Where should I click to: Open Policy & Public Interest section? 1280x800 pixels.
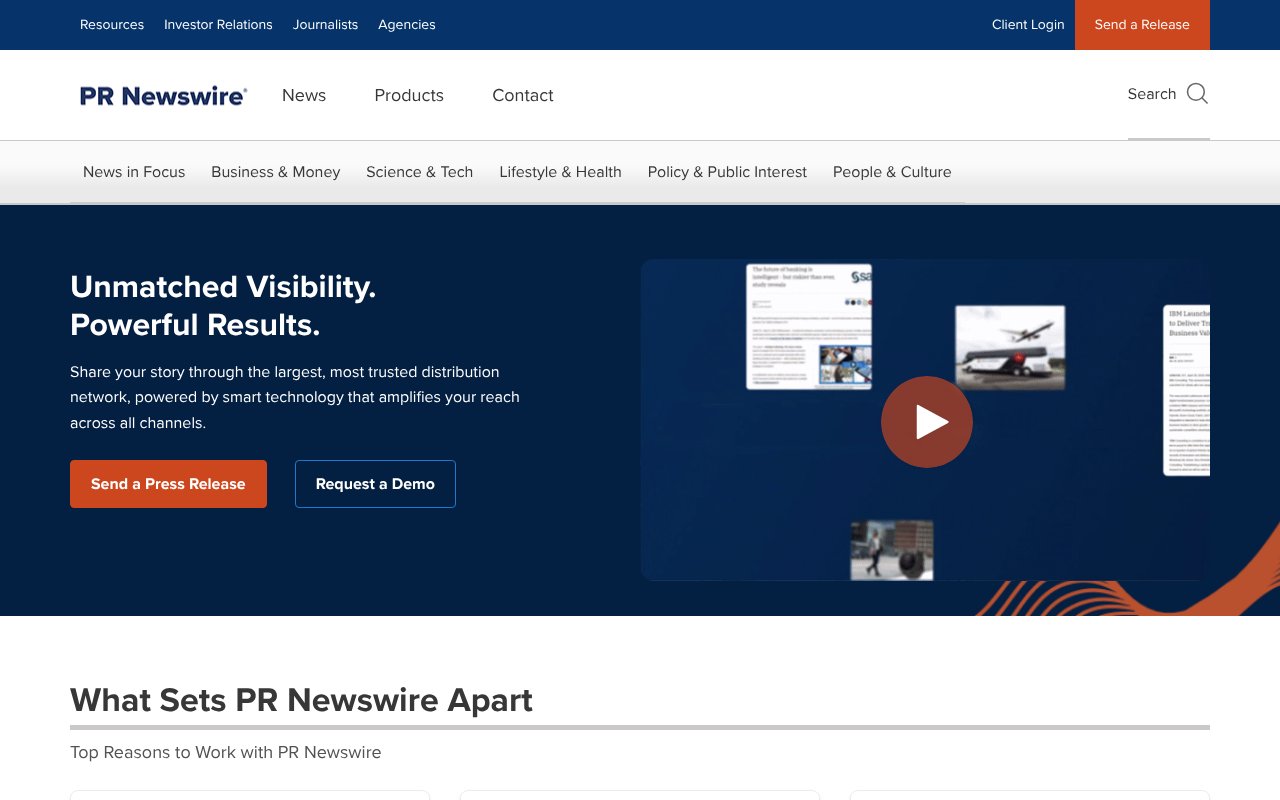click(727, 172)
